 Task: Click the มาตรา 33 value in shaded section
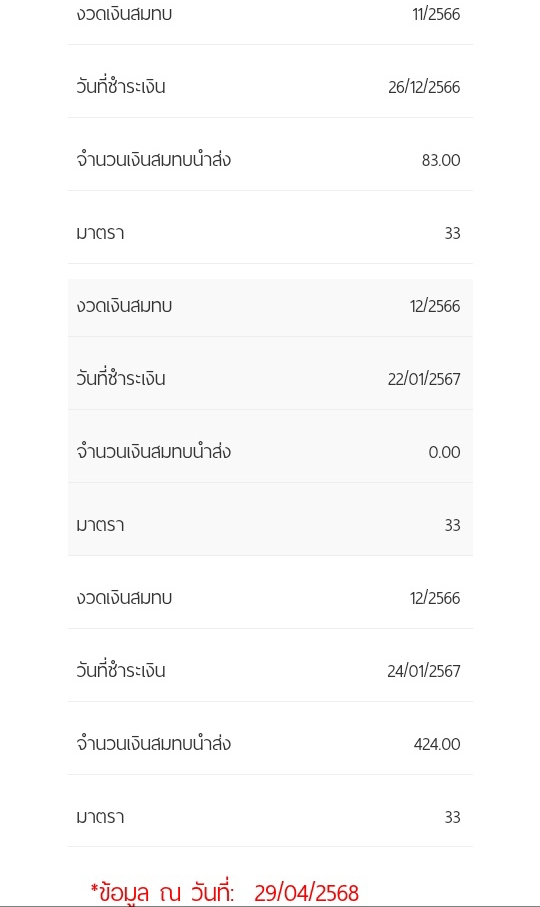click(x=452, y=525)
